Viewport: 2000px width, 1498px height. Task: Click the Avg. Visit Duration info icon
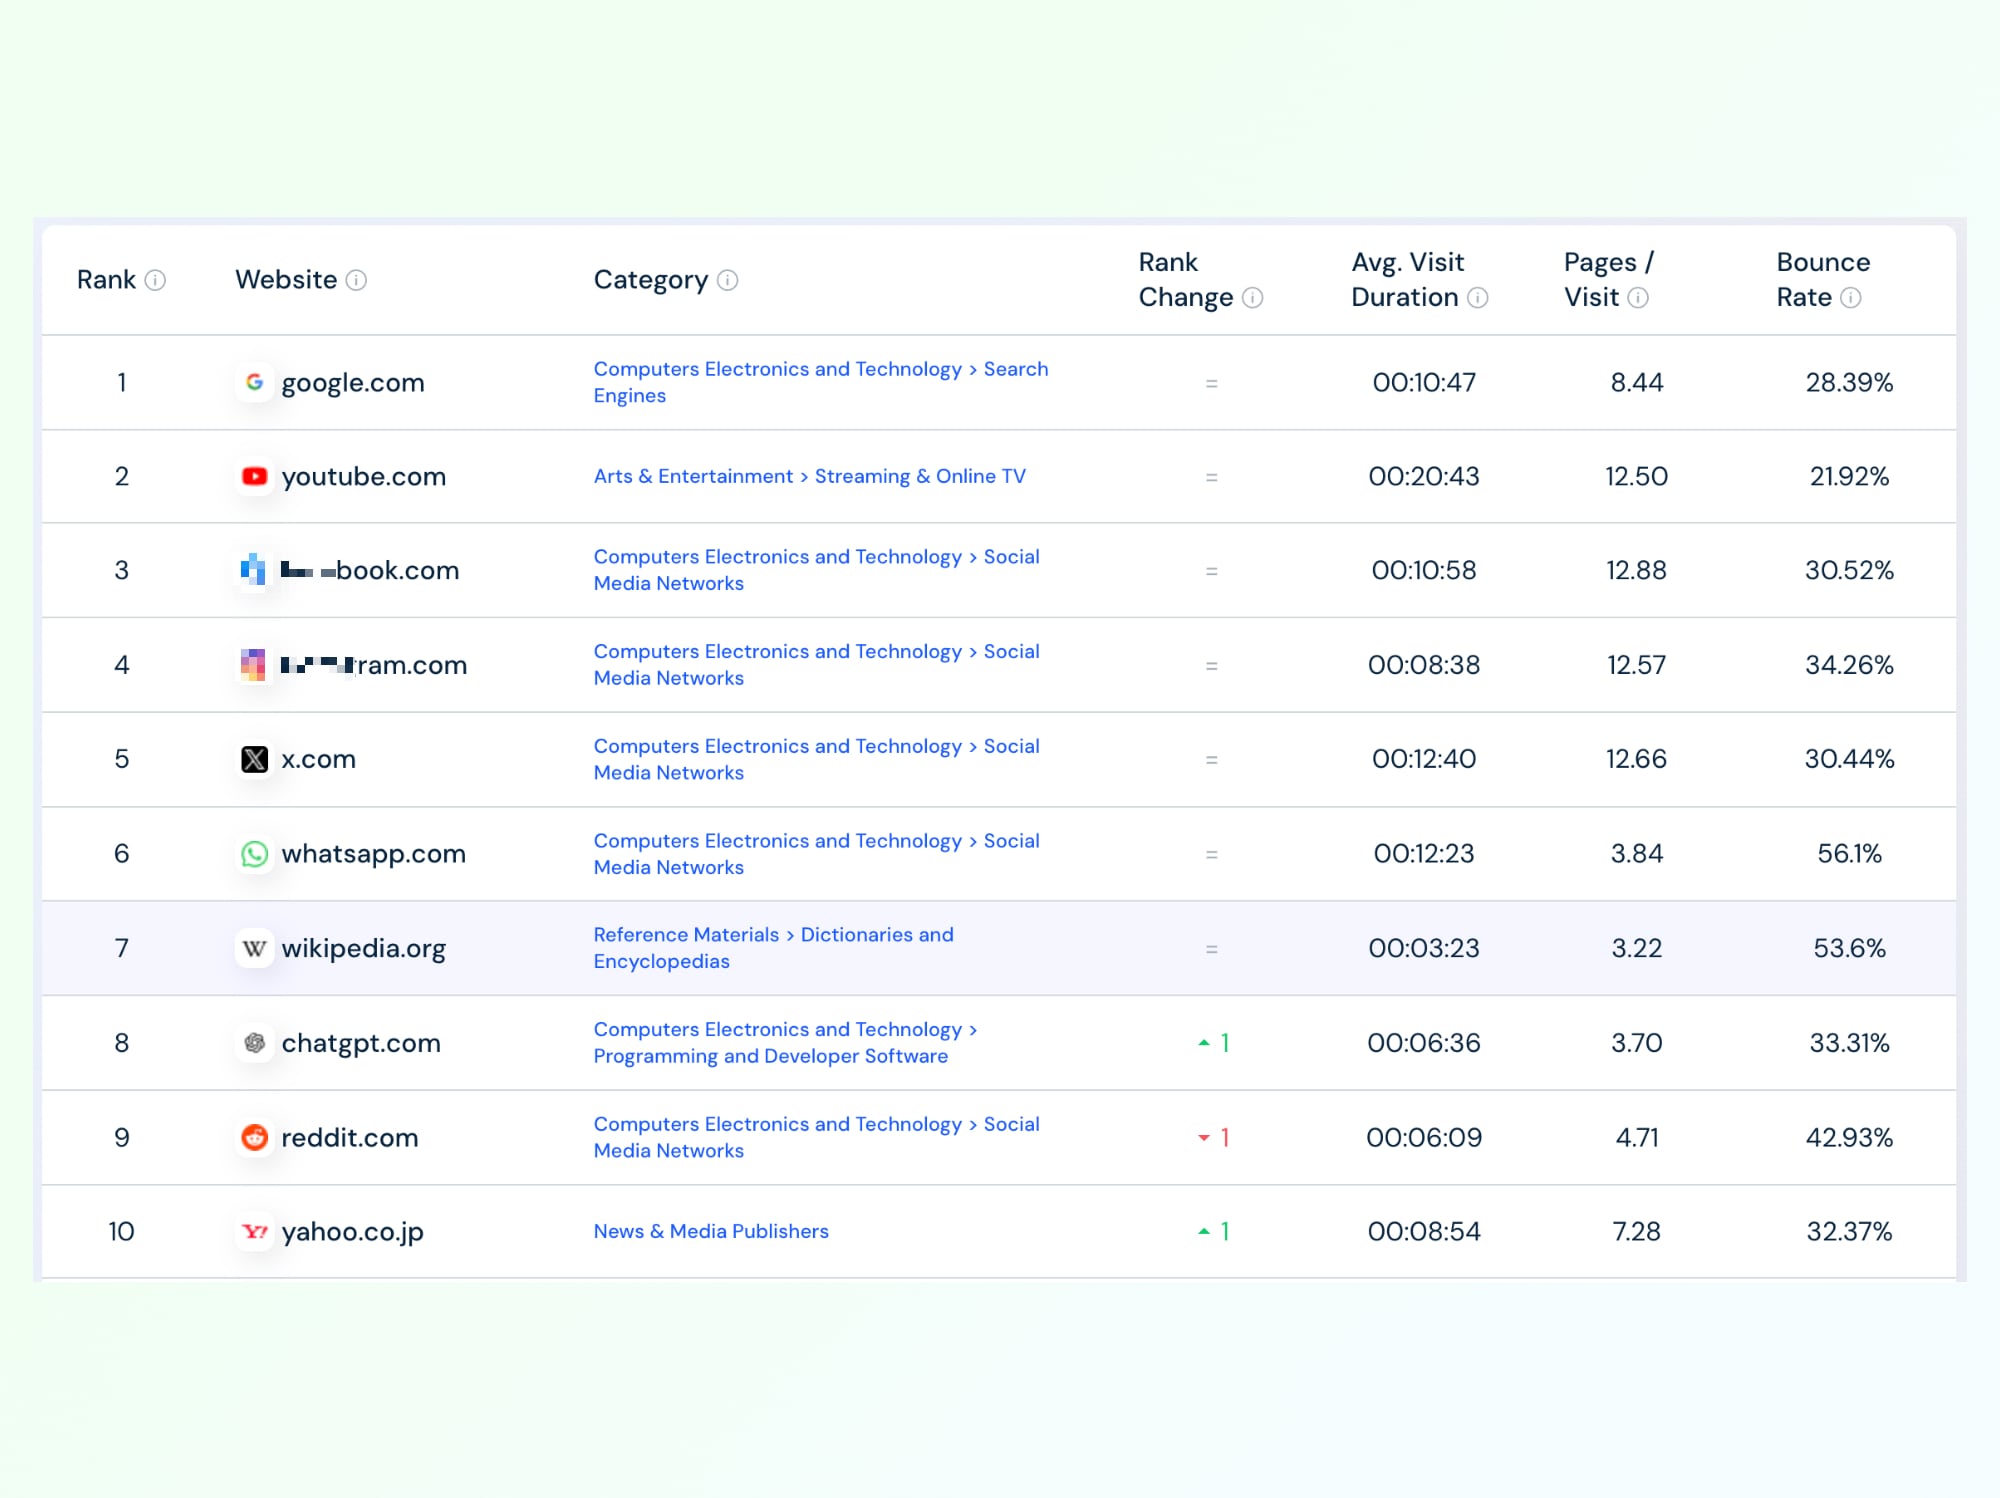coord(1477,298)
